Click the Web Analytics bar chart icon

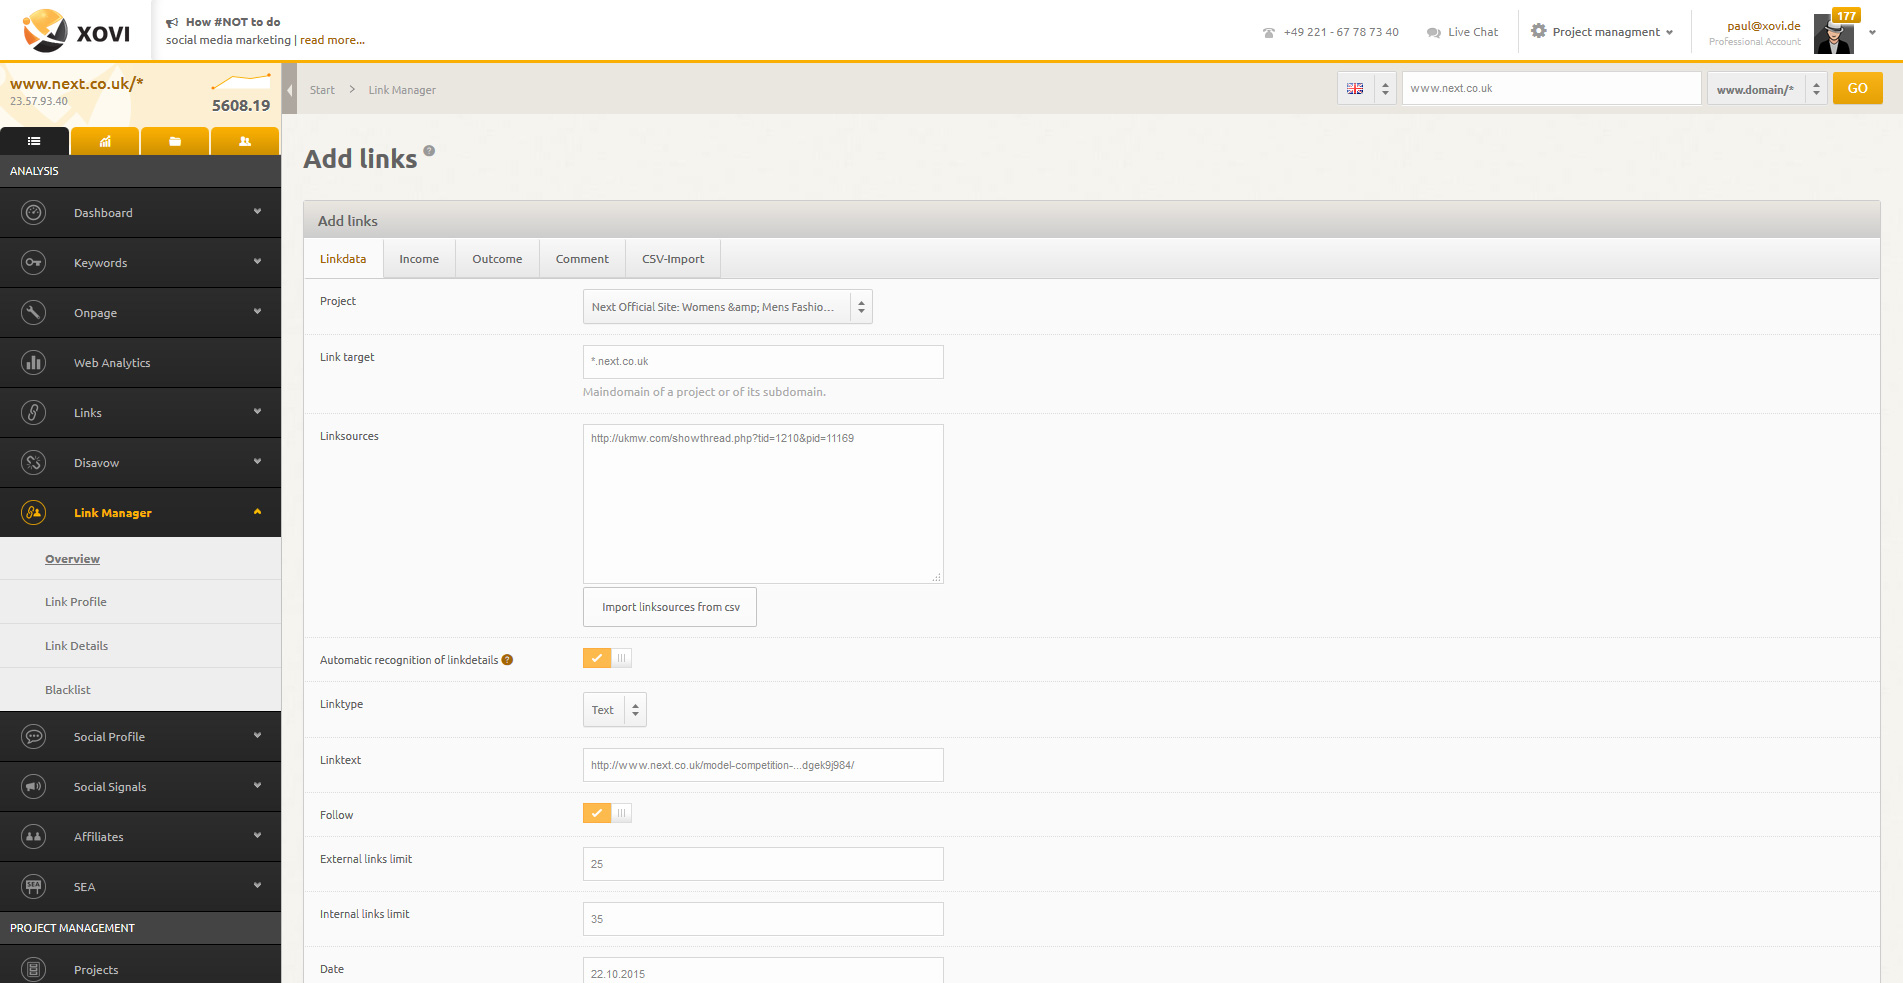[34, 363]
